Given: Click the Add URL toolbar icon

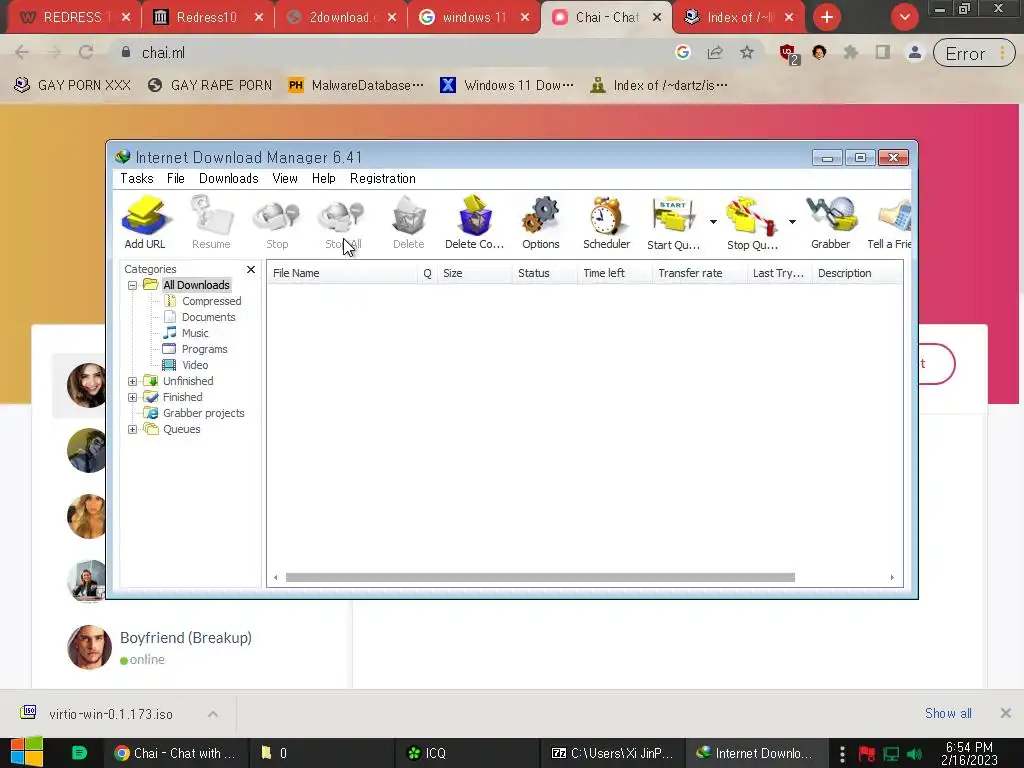Looking at the screenshot, I should click(144, 222).
